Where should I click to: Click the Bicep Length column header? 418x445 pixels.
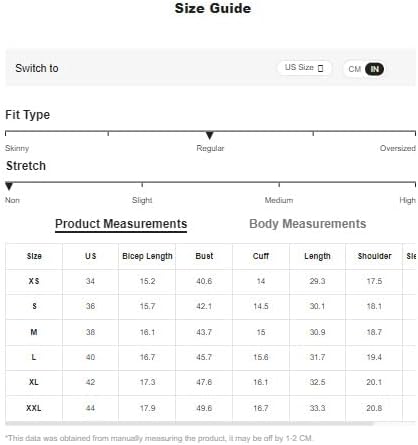pos(147,256)
